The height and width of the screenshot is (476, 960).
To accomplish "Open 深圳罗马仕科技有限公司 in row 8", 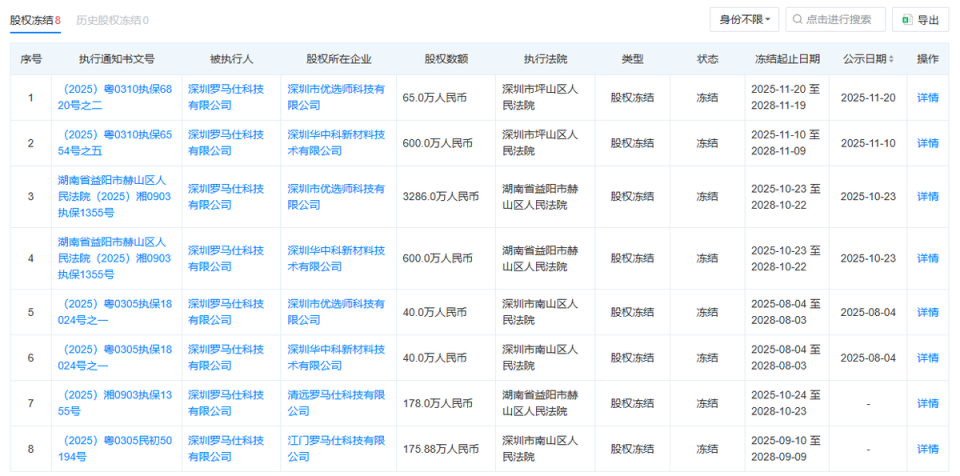I will 226,449.
